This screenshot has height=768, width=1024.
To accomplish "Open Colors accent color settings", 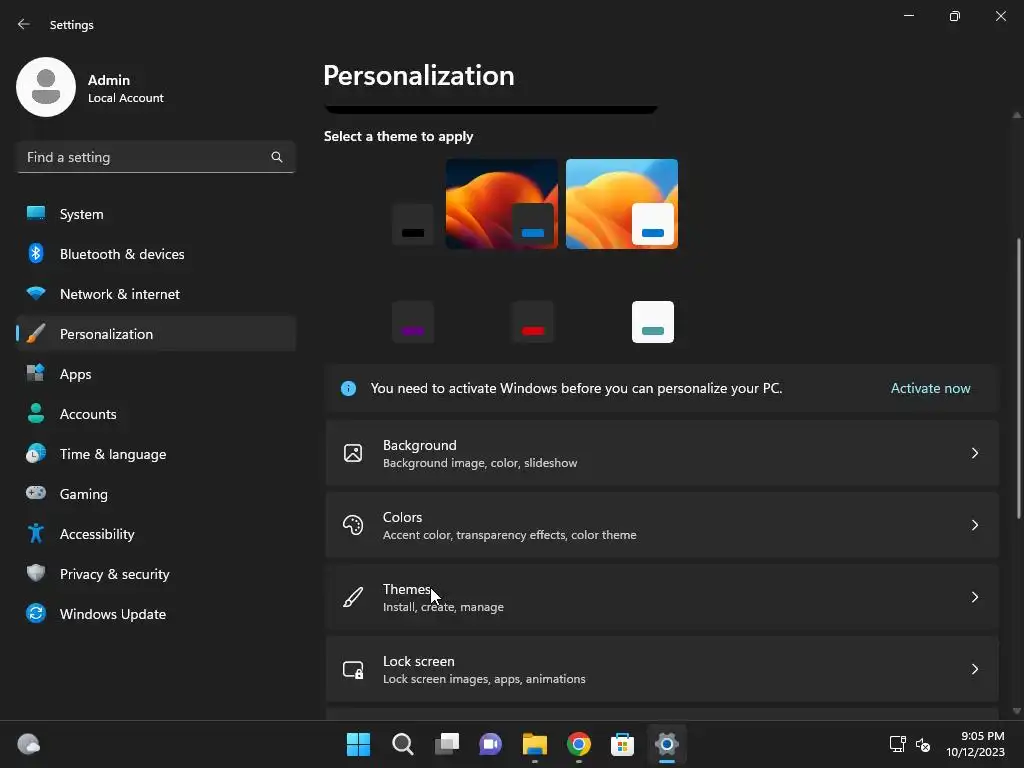I will (x=662, y=525).
